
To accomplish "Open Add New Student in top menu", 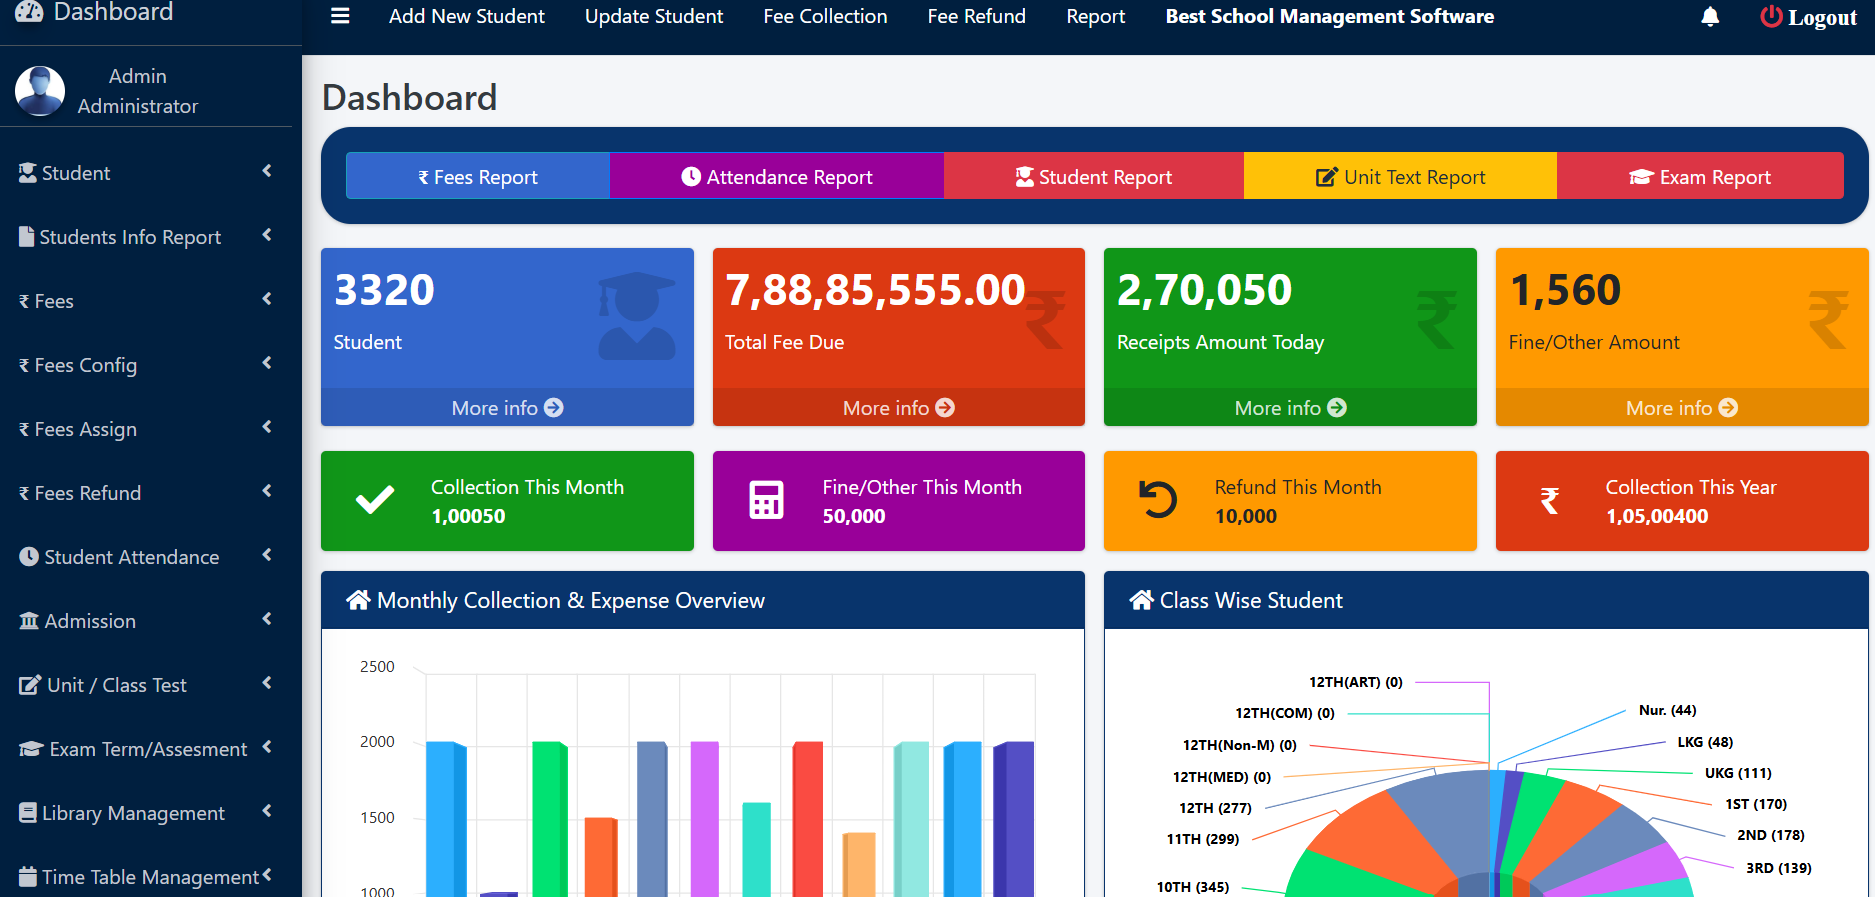I will [467, 17].
